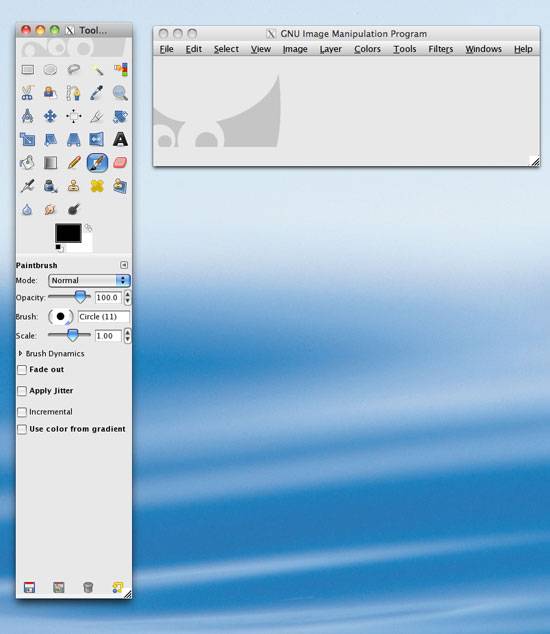Open the Filters menu
This screenshot has width=550, height=634.
[x=441, y=49]
